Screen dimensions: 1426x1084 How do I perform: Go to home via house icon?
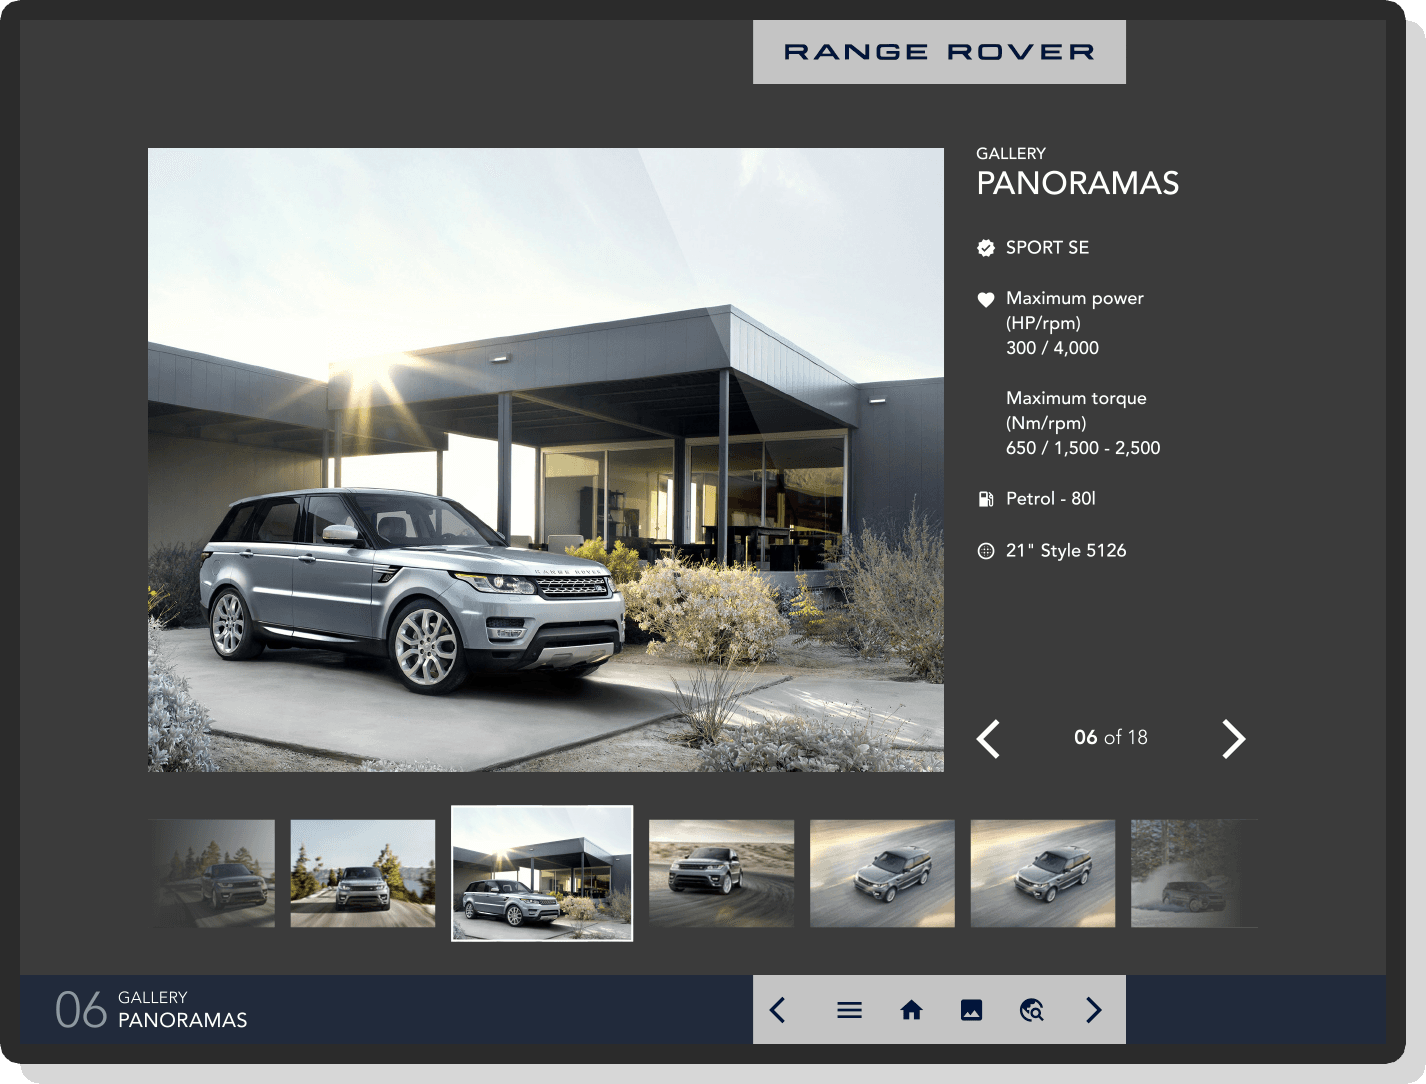[911, 1010]
